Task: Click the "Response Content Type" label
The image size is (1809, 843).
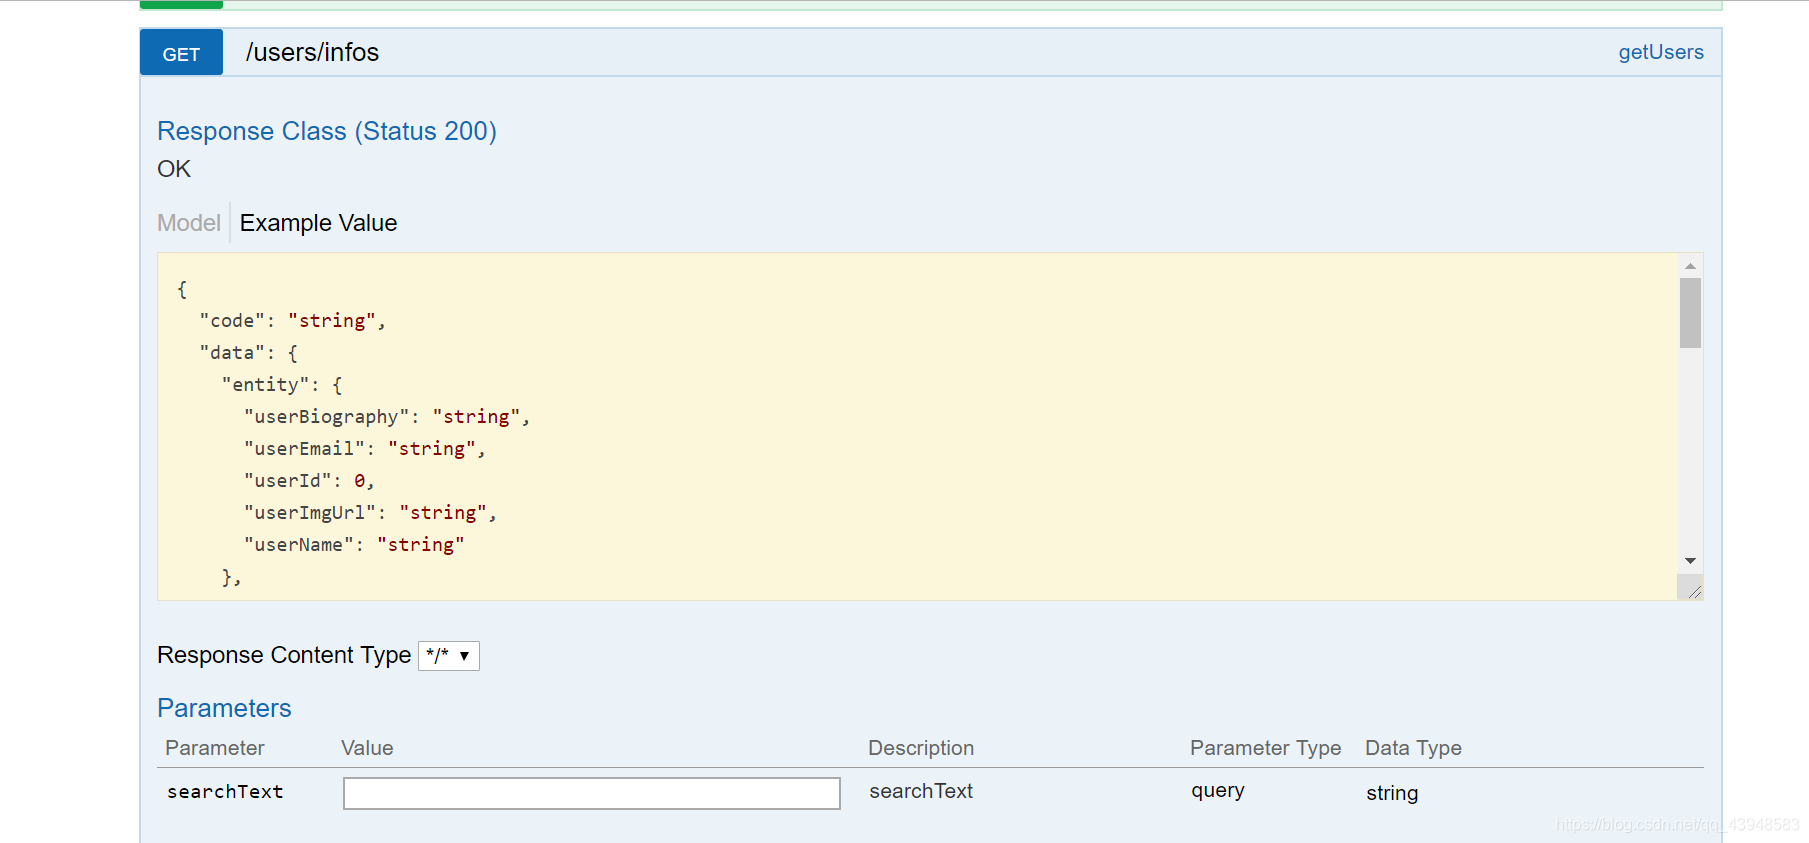Action: click(x=284, y=655)
